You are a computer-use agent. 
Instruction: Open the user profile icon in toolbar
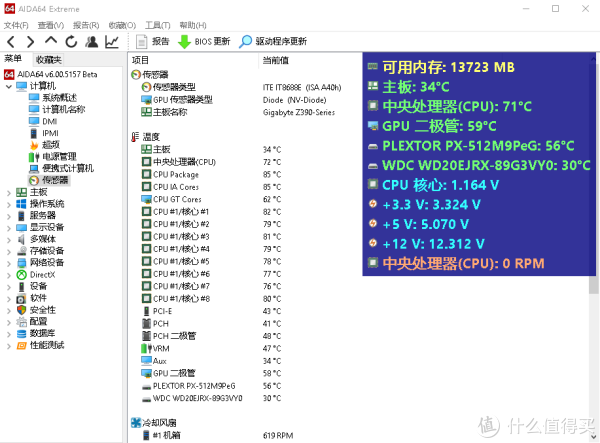pyautogui.click(x=91, y=41)
